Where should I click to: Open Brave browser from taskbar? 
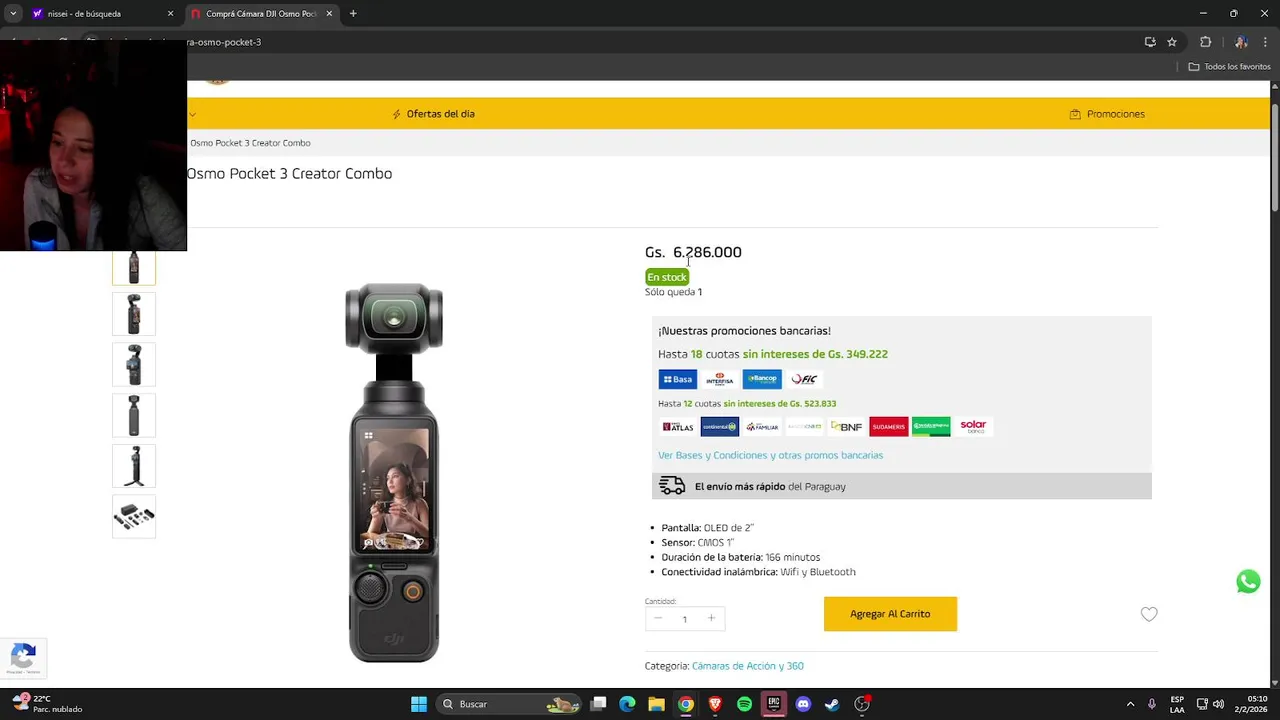click(x=715, y=704)
